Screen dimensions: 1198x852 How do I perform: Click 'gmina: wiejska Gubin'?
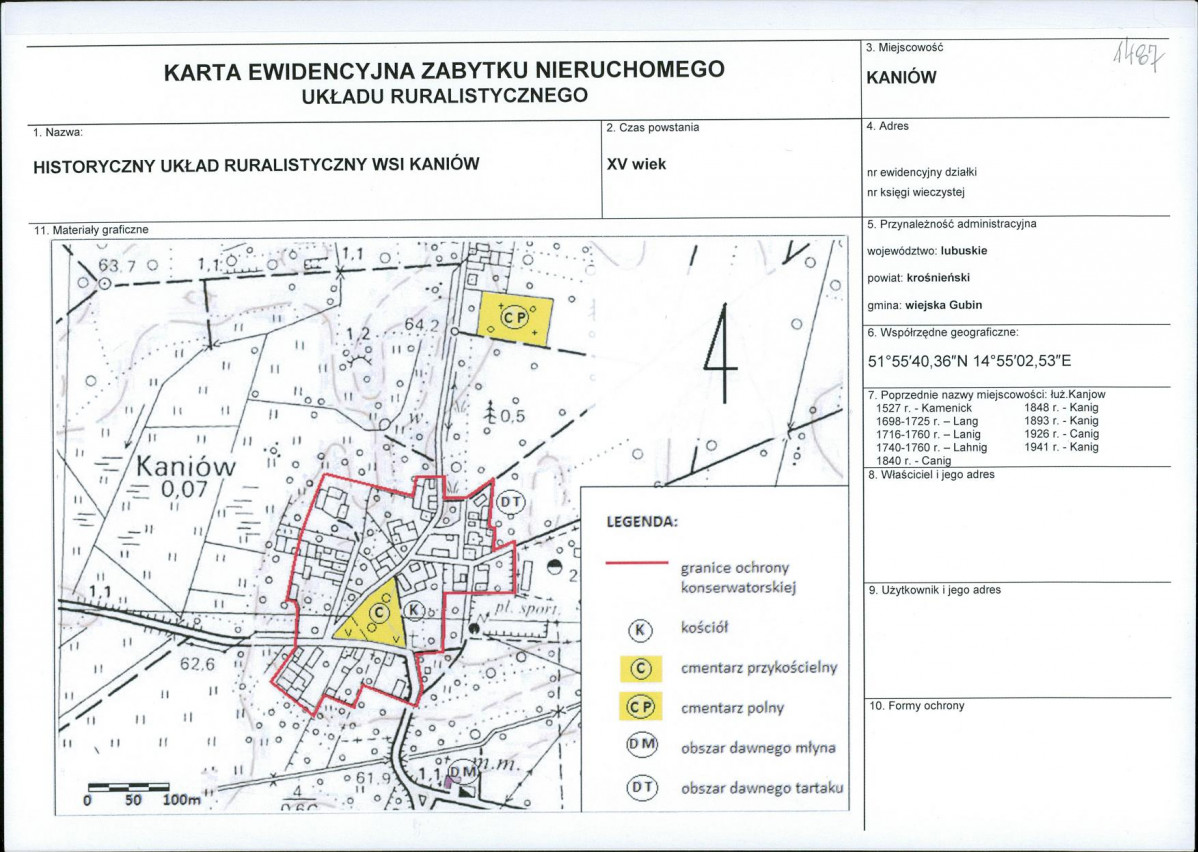point(924,306)
